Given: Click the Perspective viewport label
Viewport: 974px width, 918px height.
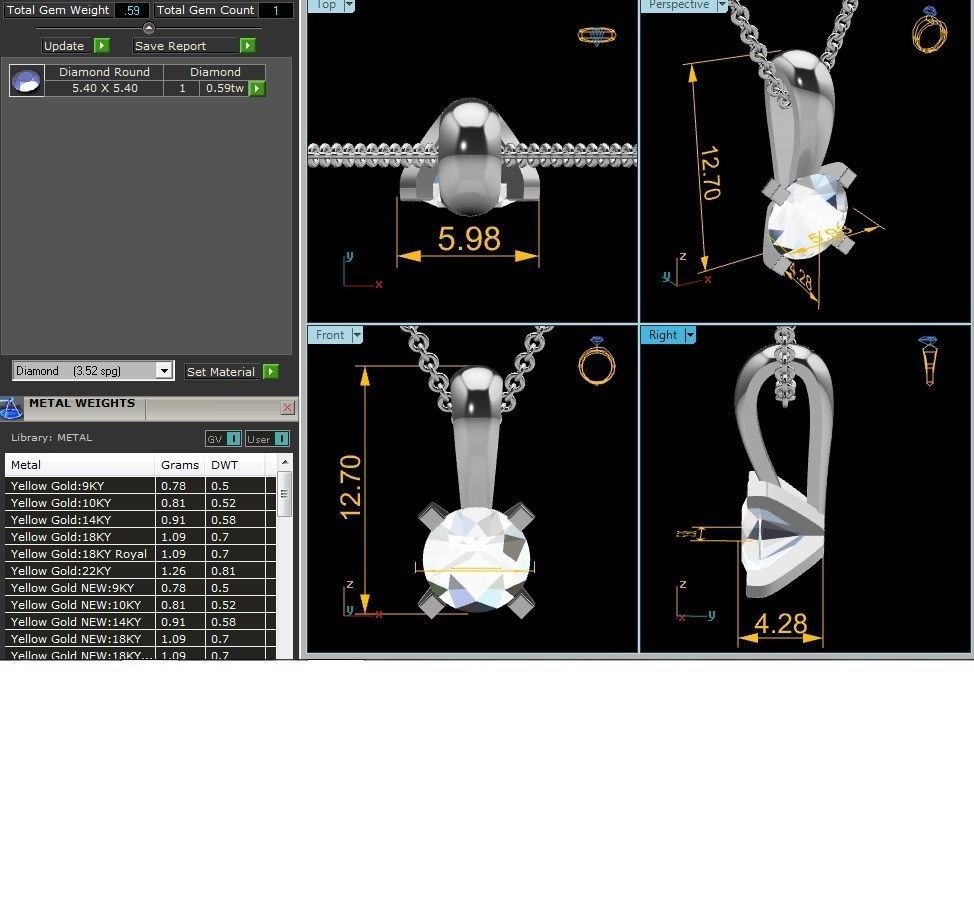Looking at the screenshot, I should 678,5.
